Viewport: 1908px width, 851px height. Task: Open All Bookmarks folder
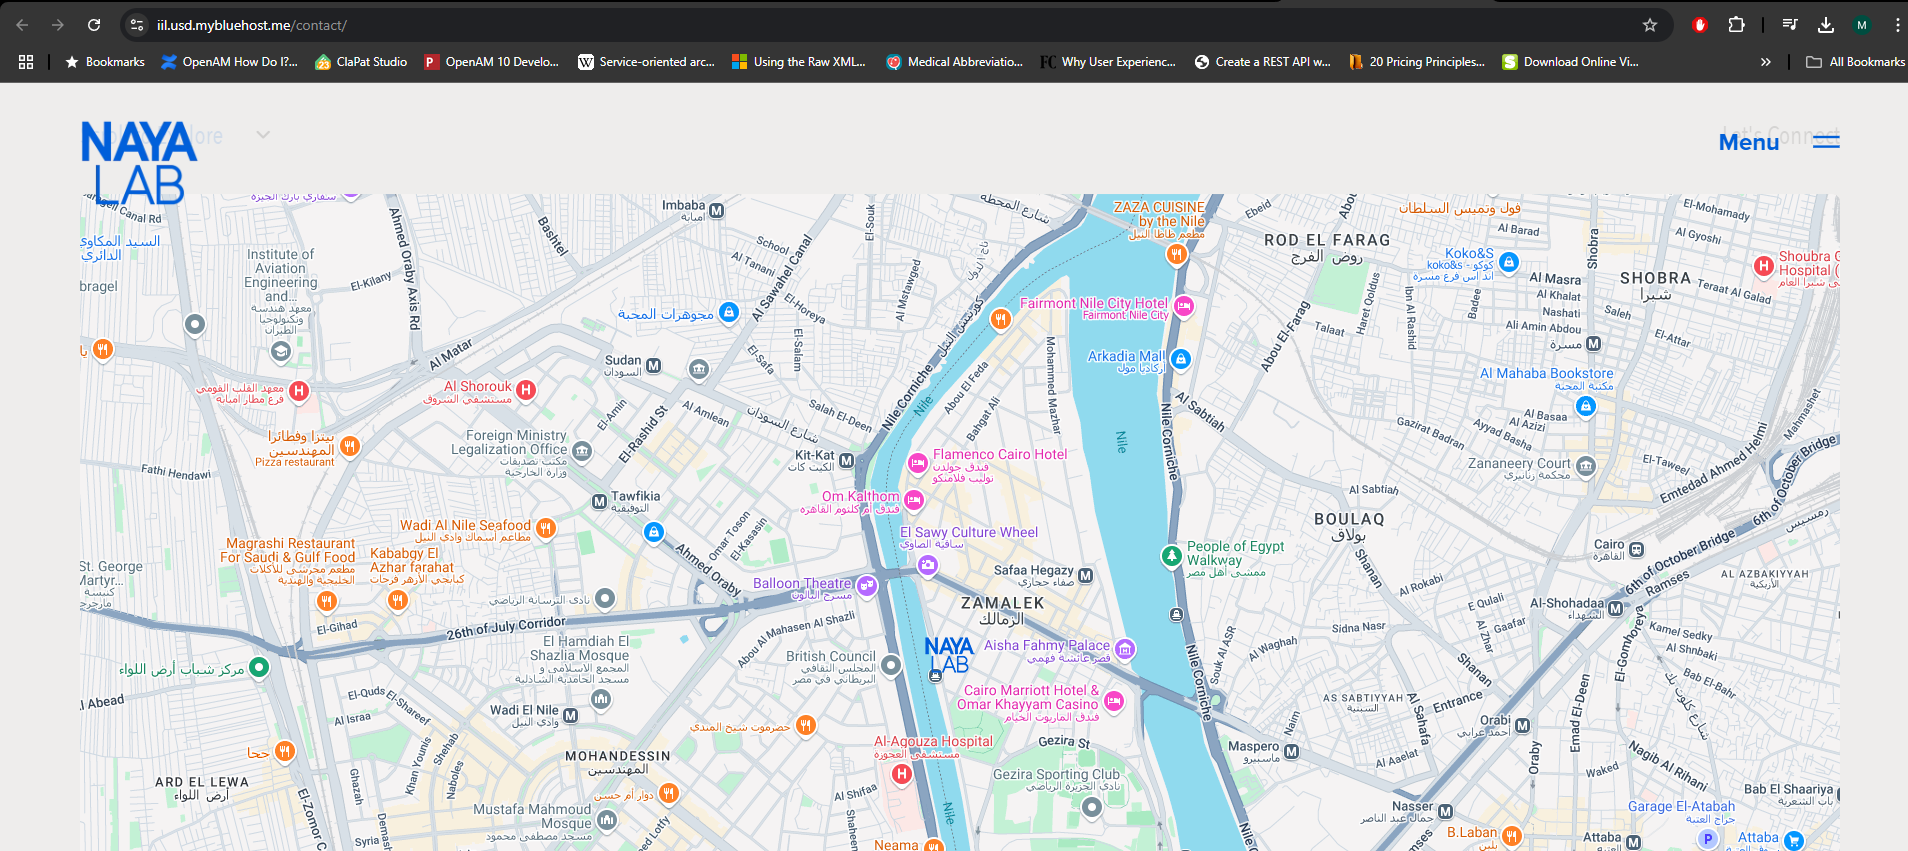click(x=1855, y=62)
